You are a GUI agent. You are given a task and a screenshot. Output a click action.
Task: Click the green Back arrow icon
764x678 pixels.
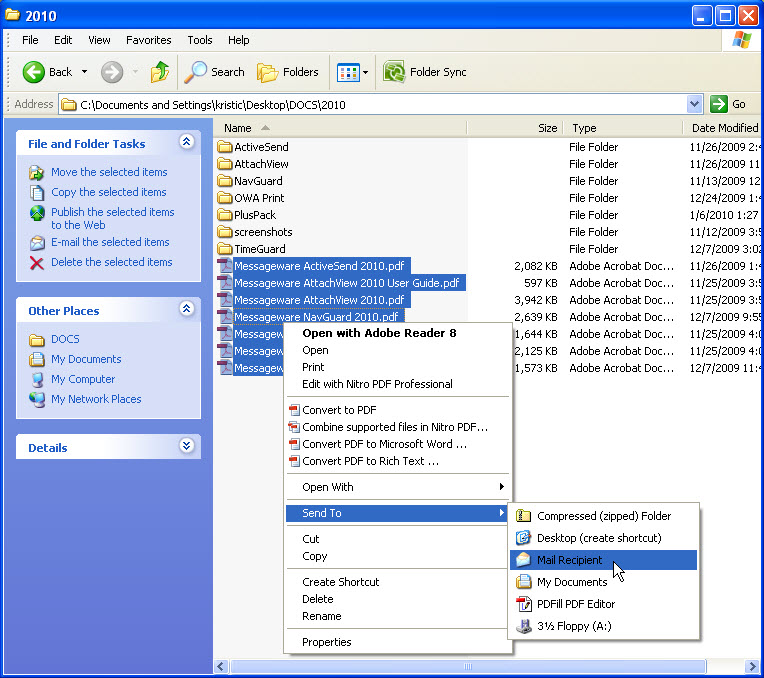[x=34, y=72]
